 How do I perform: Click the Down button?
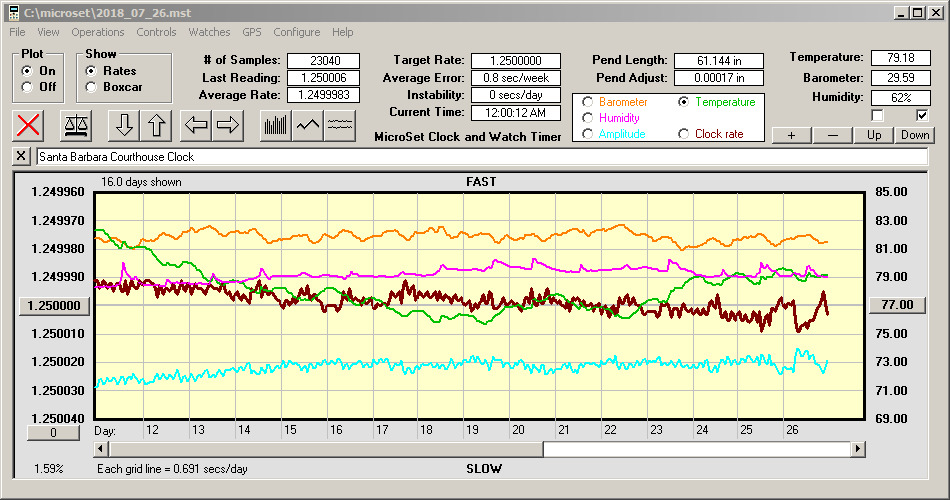[x=915, y=135]
